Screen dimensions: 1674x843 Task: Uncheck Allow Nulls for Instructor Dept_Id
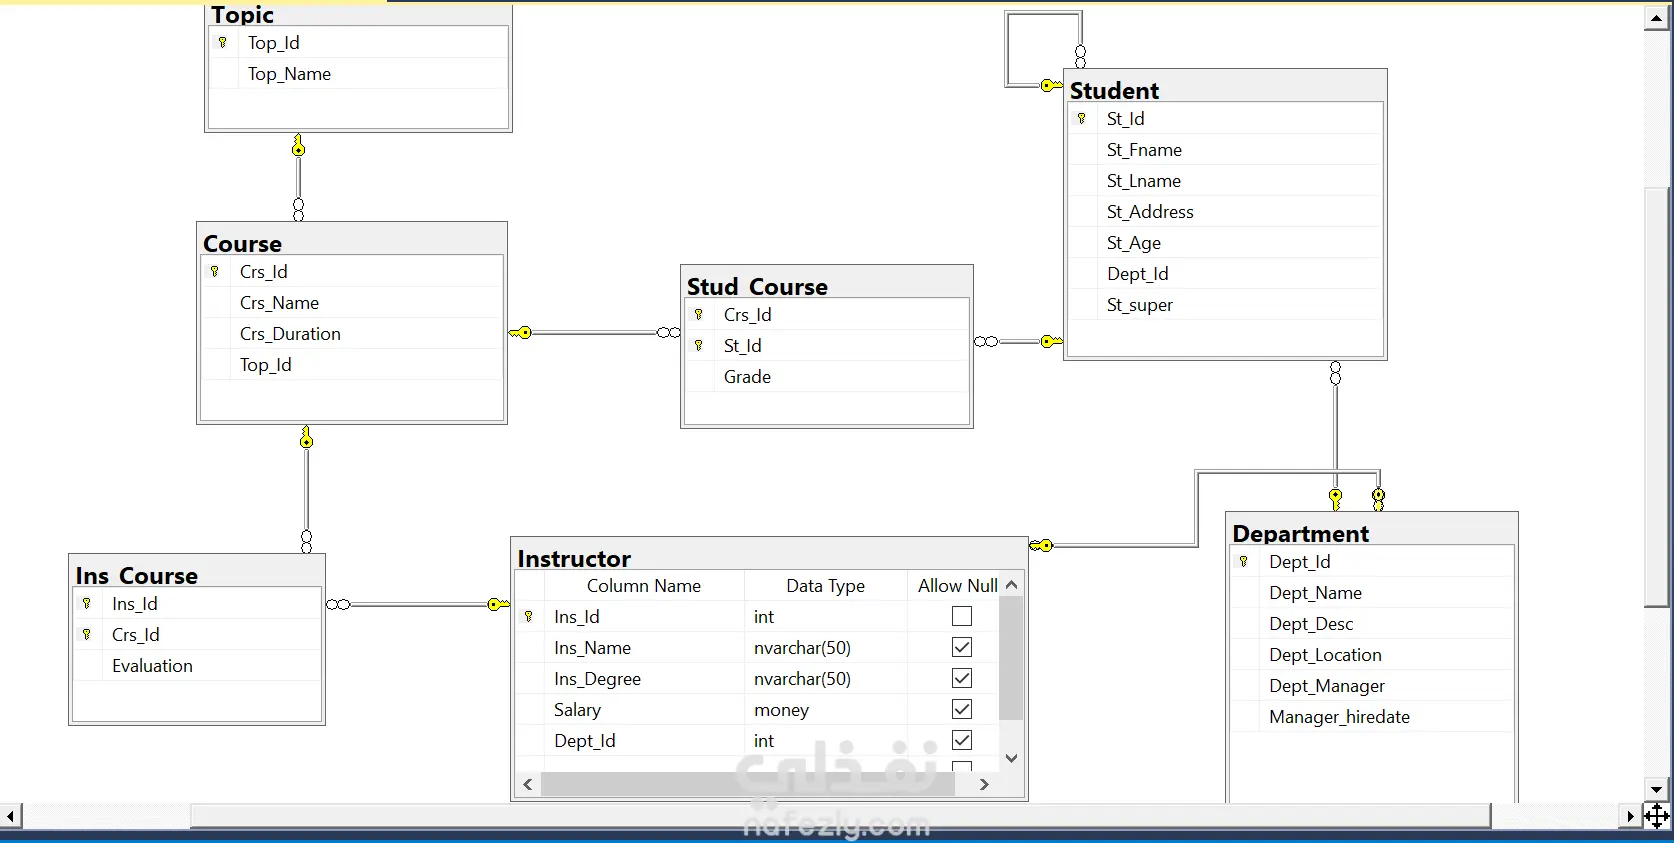[x=962, y=740]
